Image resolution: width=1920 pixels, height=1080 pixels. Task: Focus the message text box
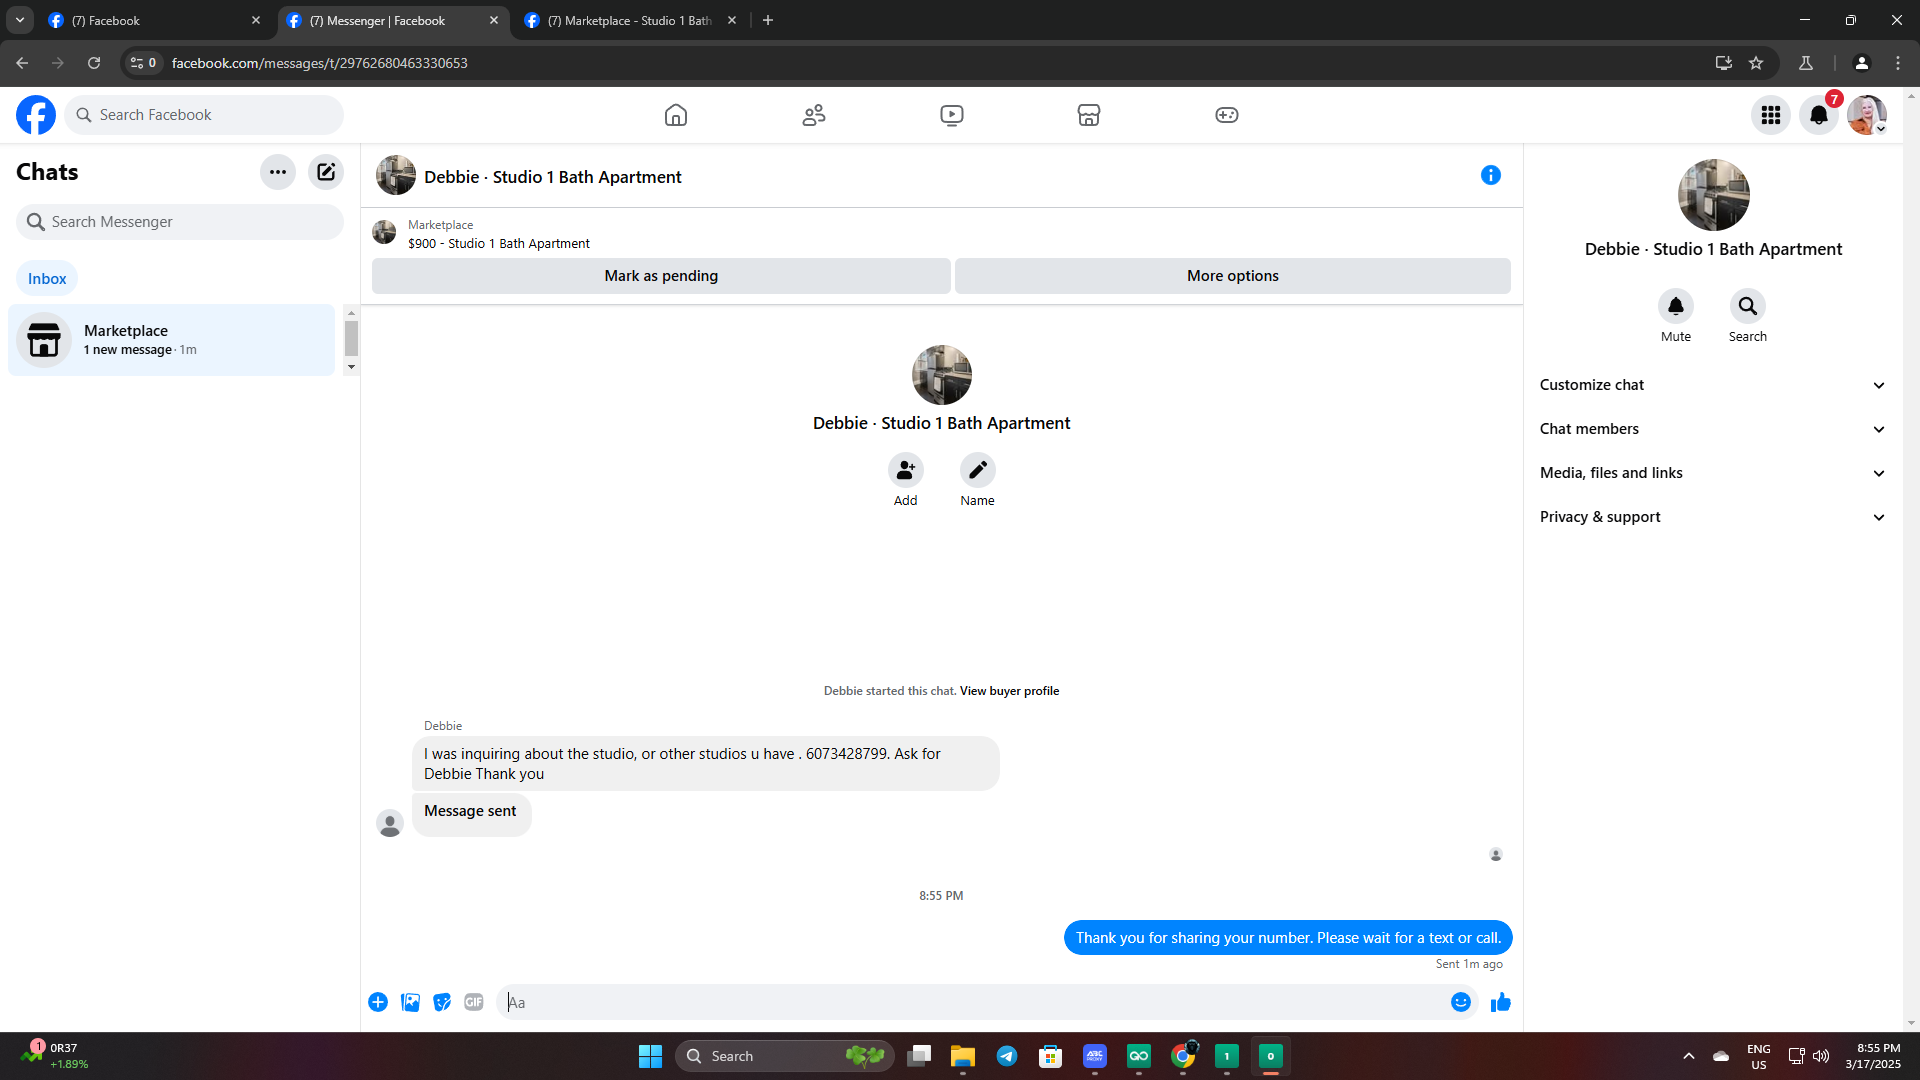click(x=970, y=1002)
